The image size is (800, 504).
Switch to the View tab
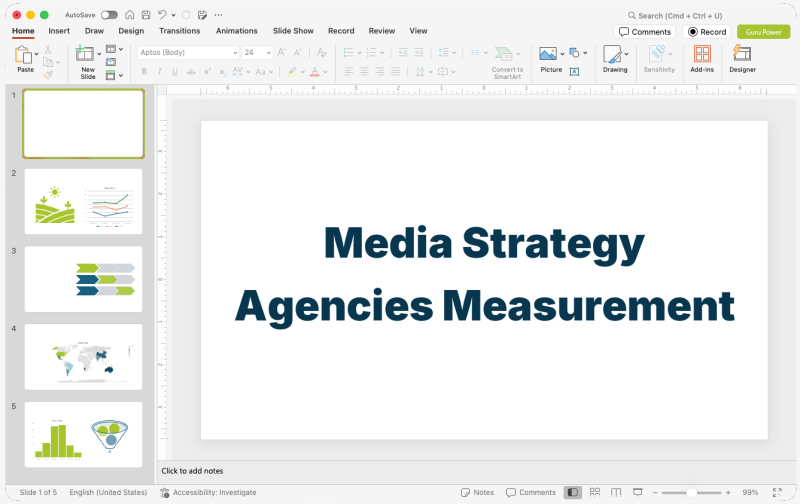pyautogui.click(x=418, y=31)
